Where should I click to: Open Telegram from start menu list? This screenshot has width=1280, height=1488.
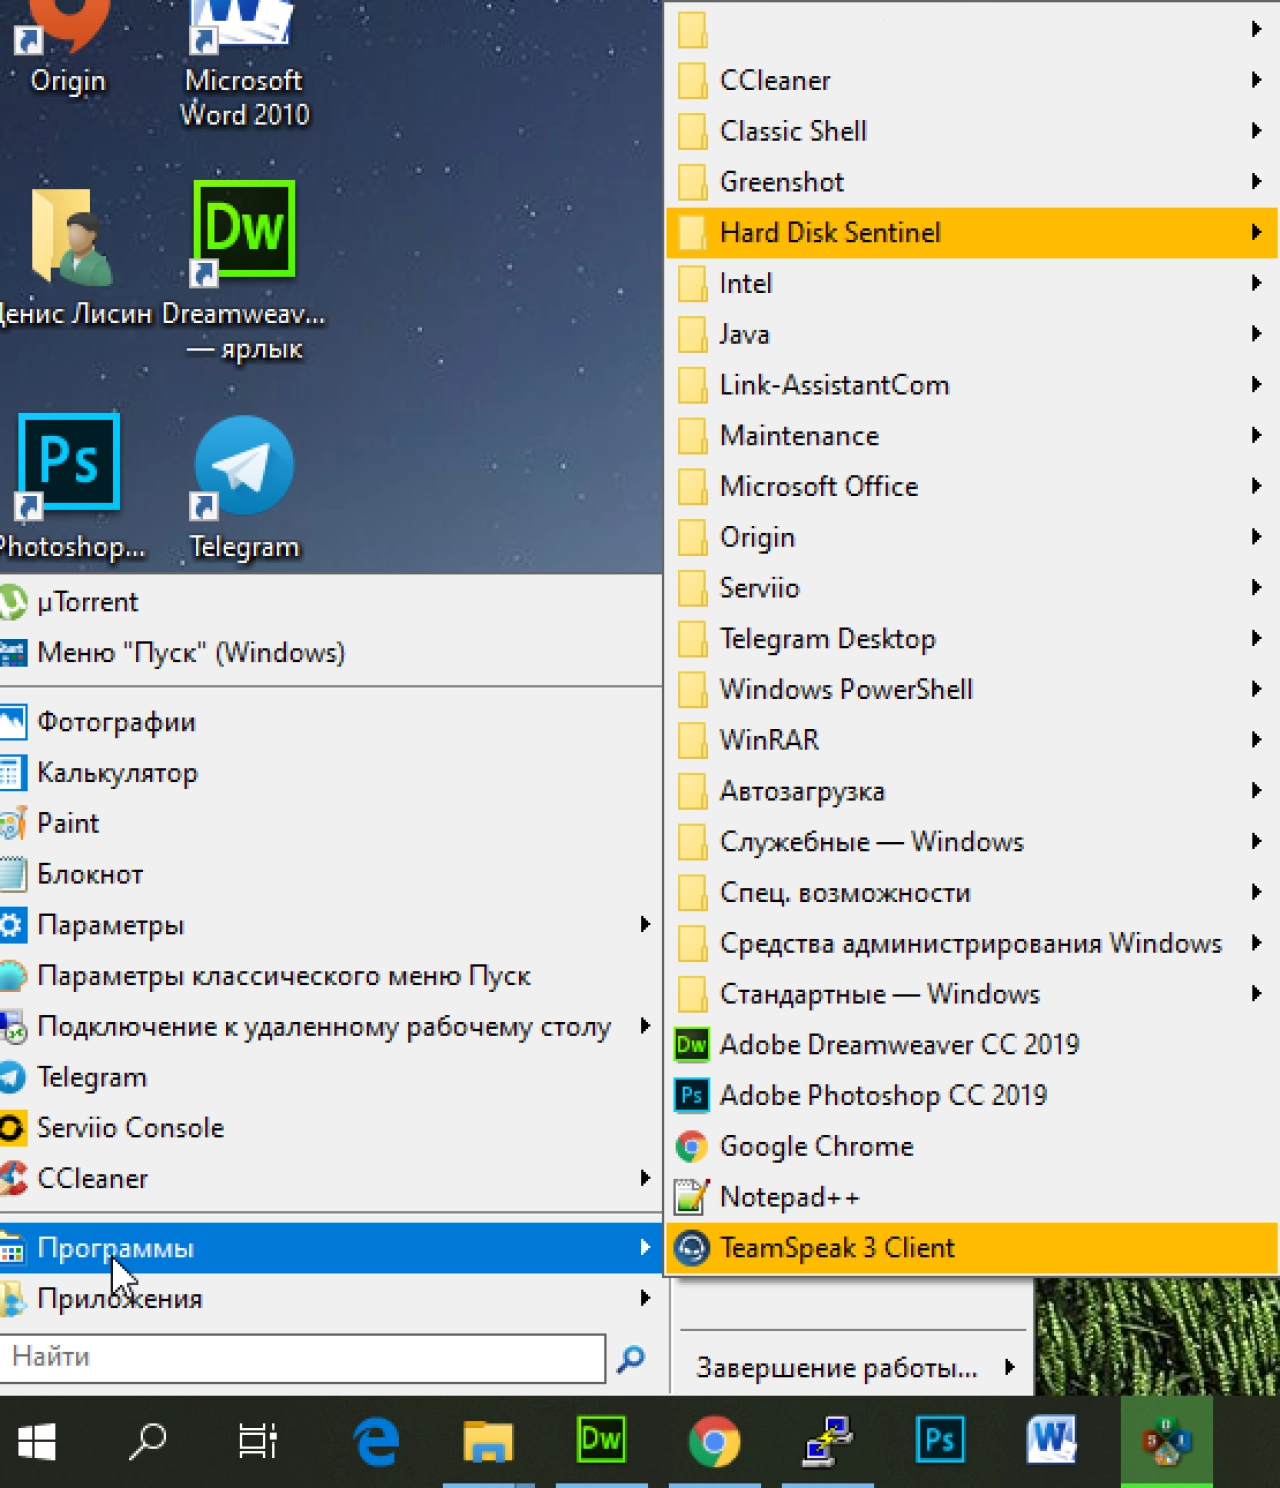pos(330,1077)
